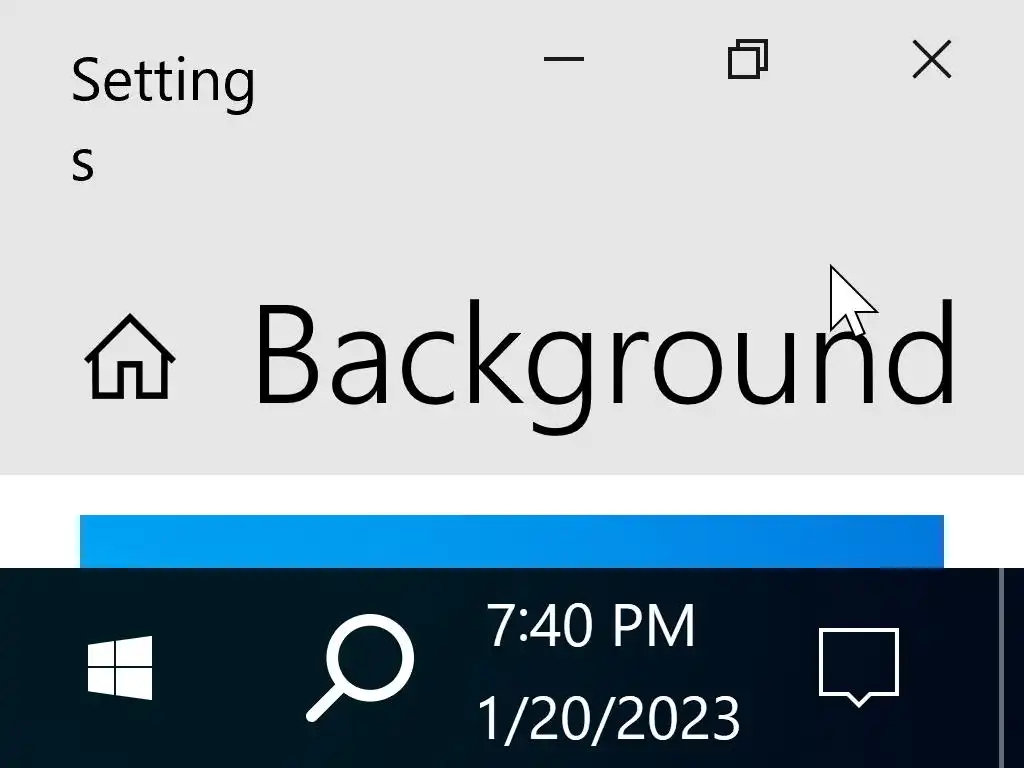Launch Start using the Windows logo

120,667
